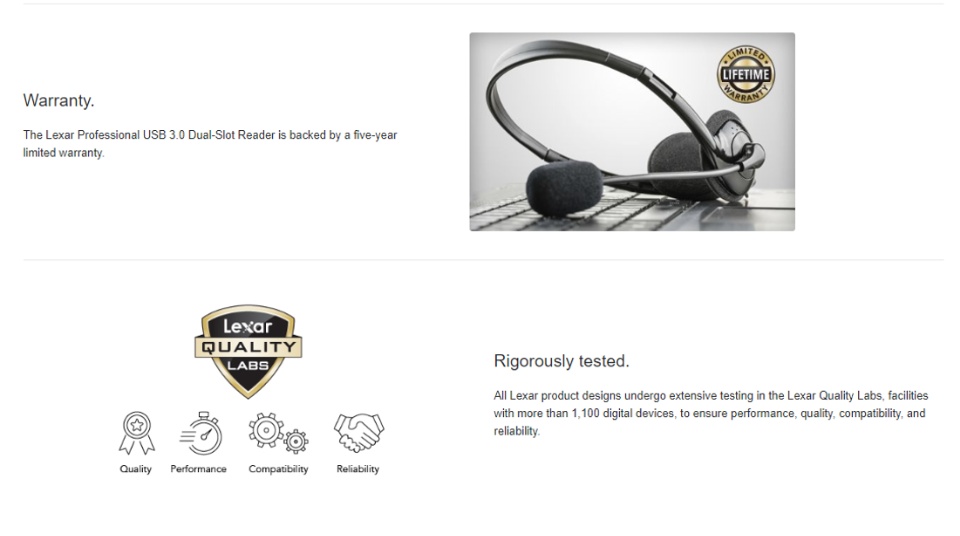Click the headset microphone foam tip
This screenshot has height=536, width=960.
tap(564, 187)
